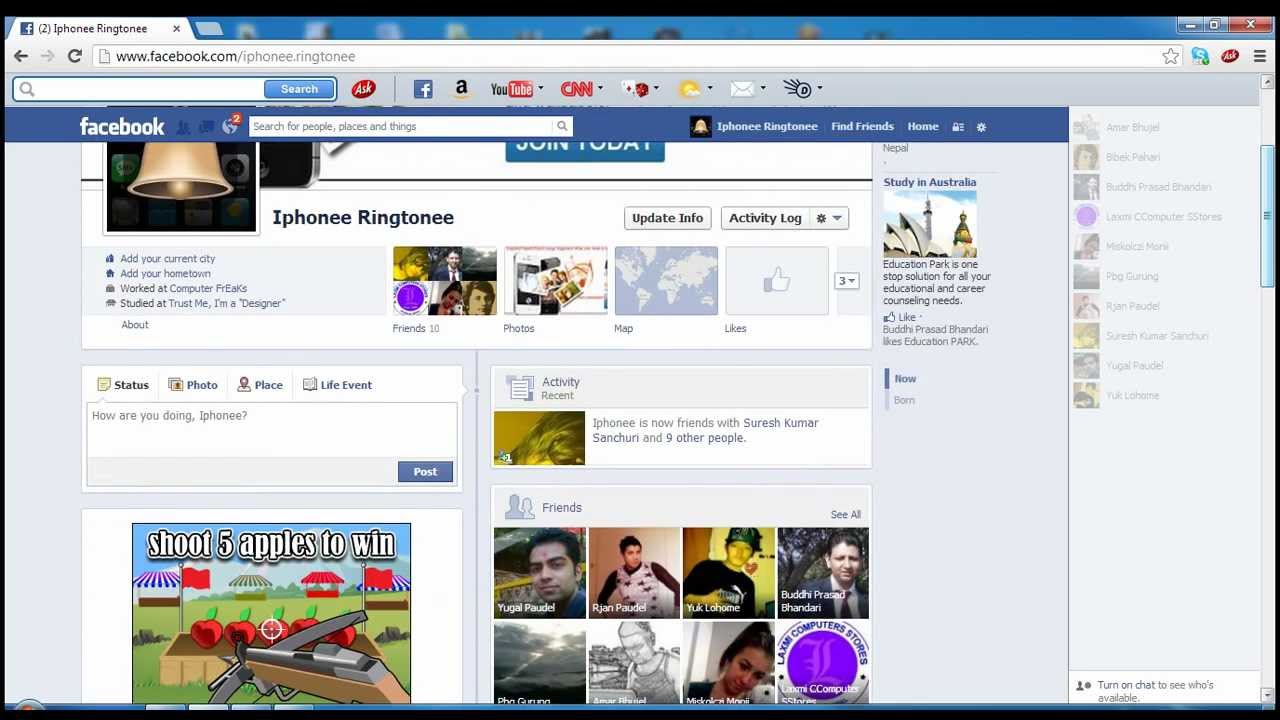Open the Amazon shortcut in Ask toolbar
This screenshot has width=1280, height=720.
pyautogui.click(x=461, y=89)
